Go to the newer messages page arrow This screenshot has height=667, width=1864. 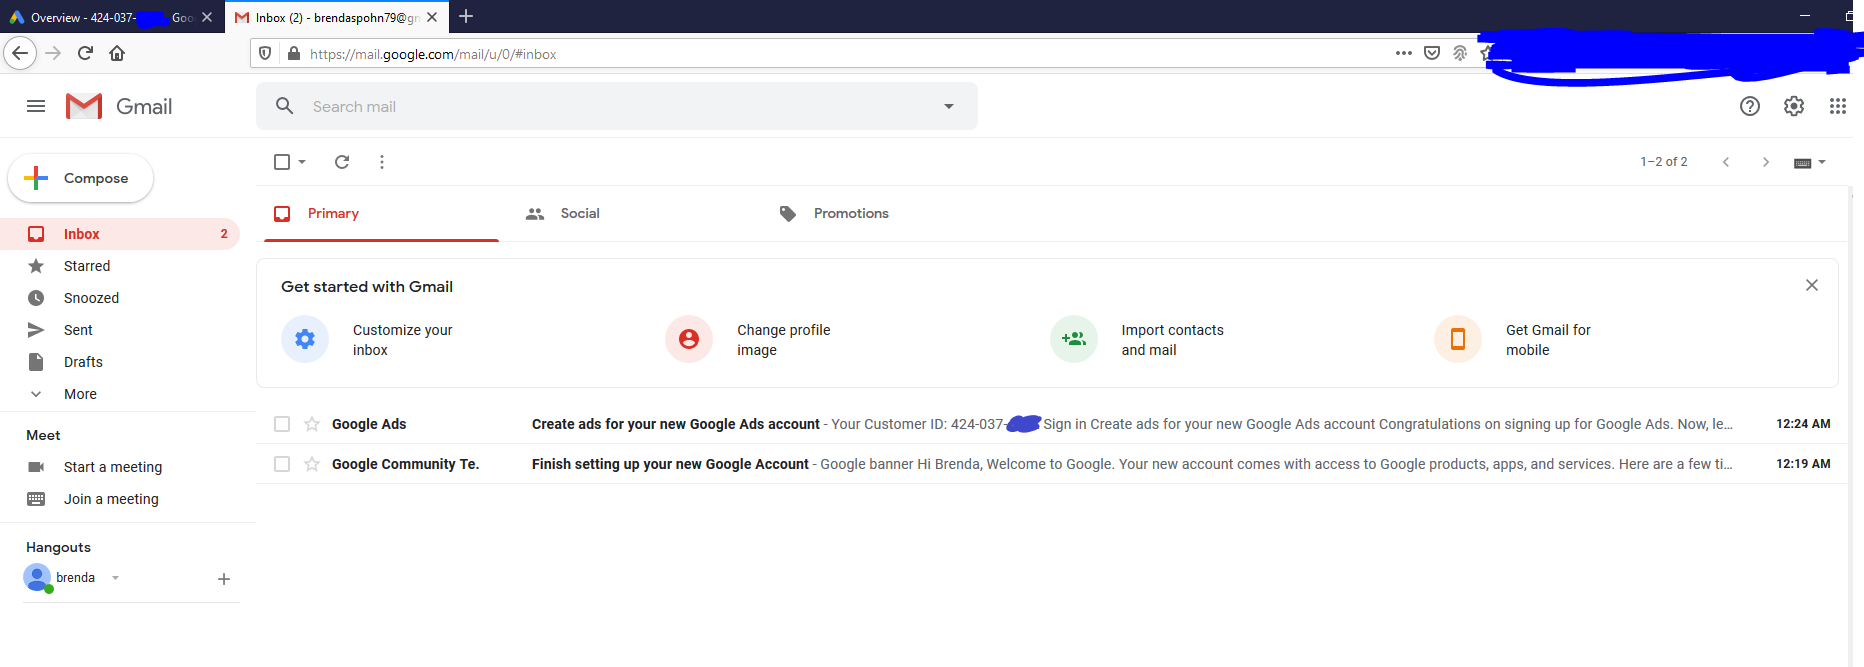pos(1726,162)
